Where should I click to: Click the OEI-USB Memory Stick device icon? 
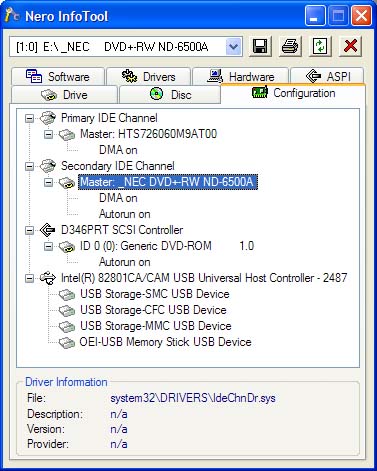(x=67, y=342)
